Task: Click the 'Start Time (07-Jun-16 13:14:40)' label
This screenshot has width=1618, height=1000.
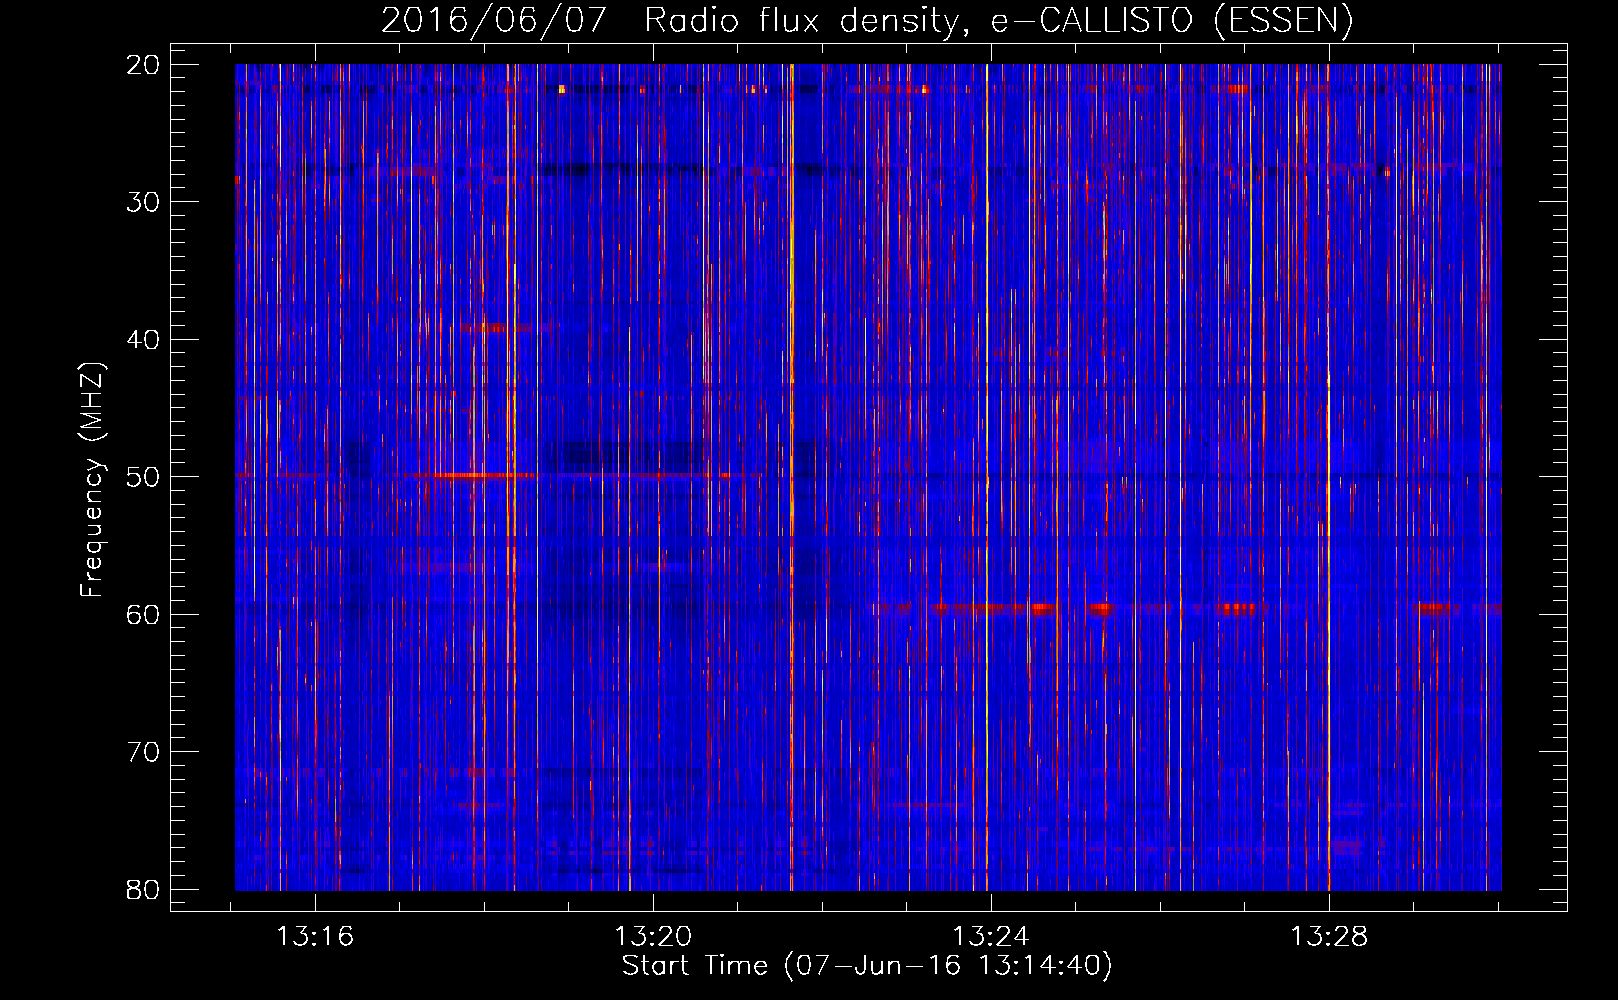Action: point(867,966)
